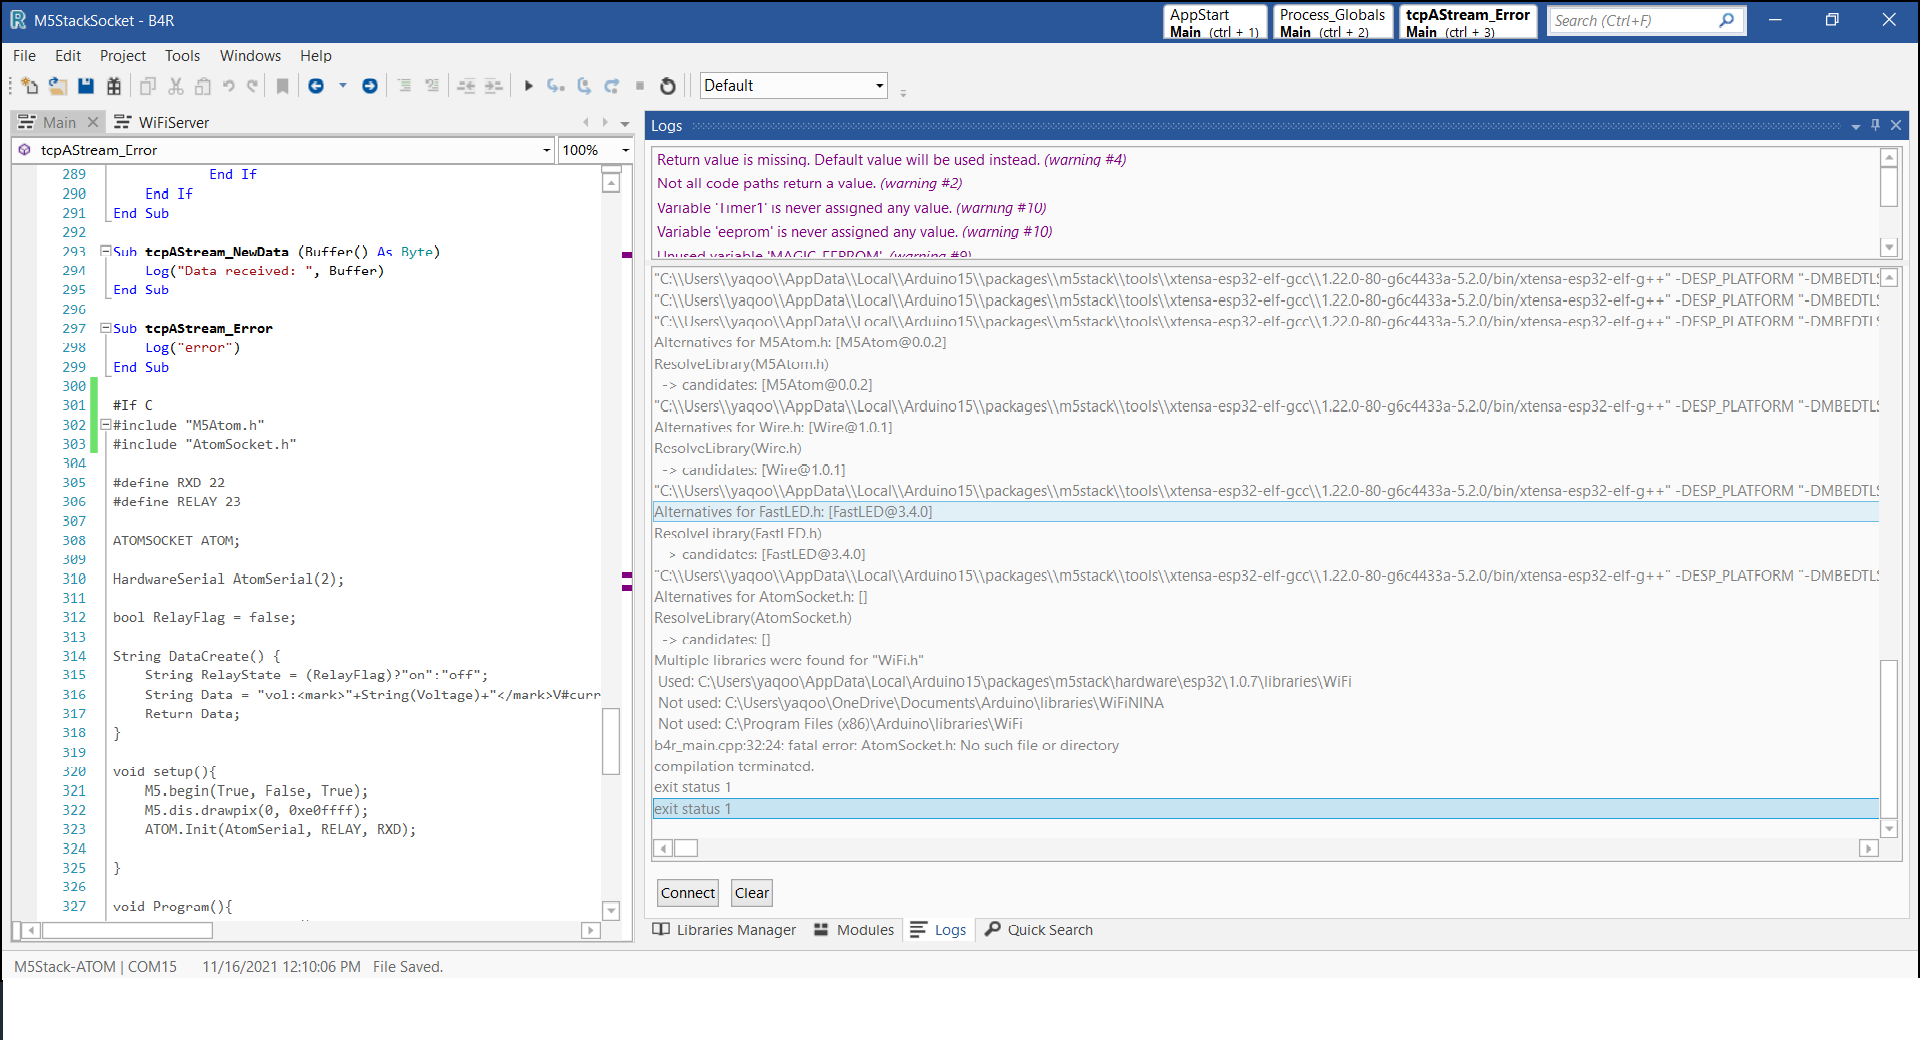Click the Navigate Backward arrow icon

click(x=316, y=86)
